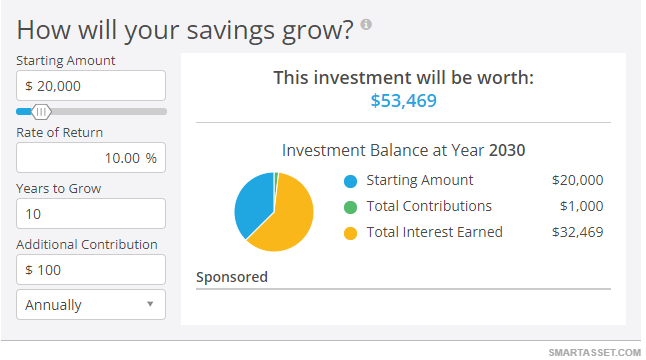Viewport: 646px width, 360px height.
Task: Click the Starting Amount input field
Action: point(91,86)
